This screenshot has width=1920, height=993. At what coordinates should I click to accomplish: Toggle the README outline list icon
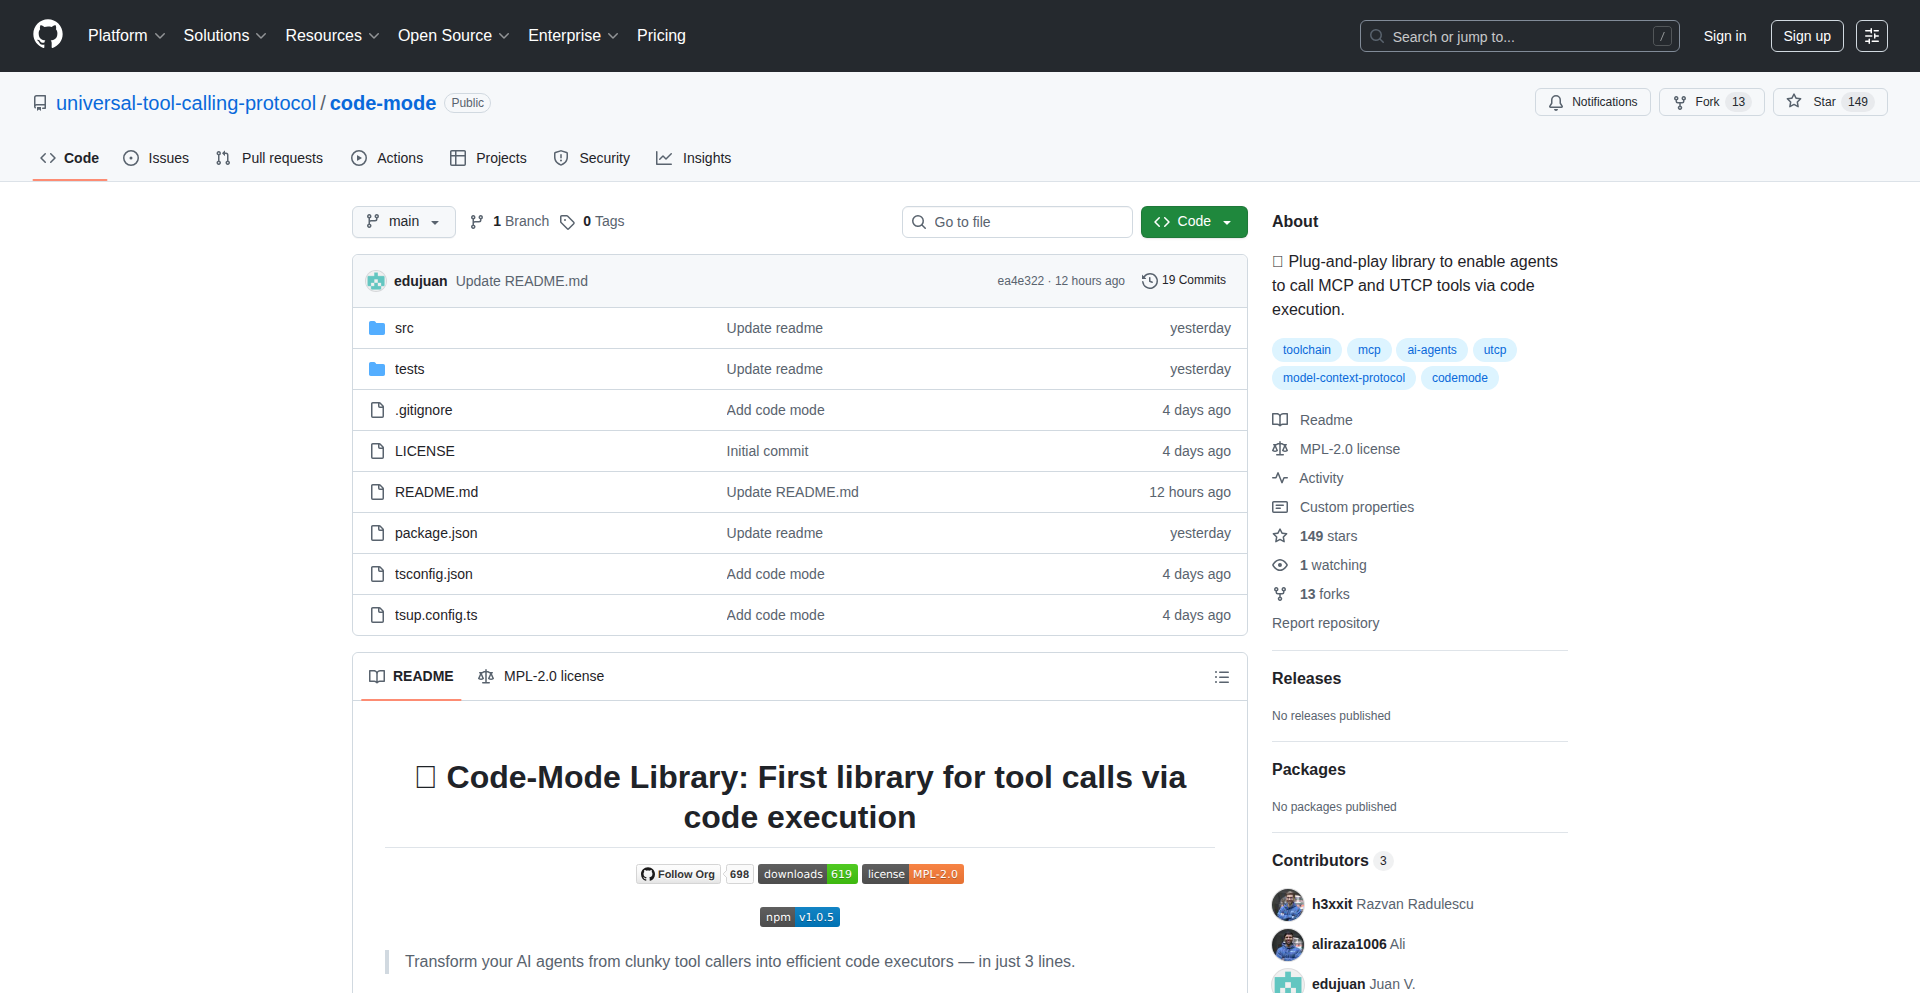click(x=1222, y=677)
